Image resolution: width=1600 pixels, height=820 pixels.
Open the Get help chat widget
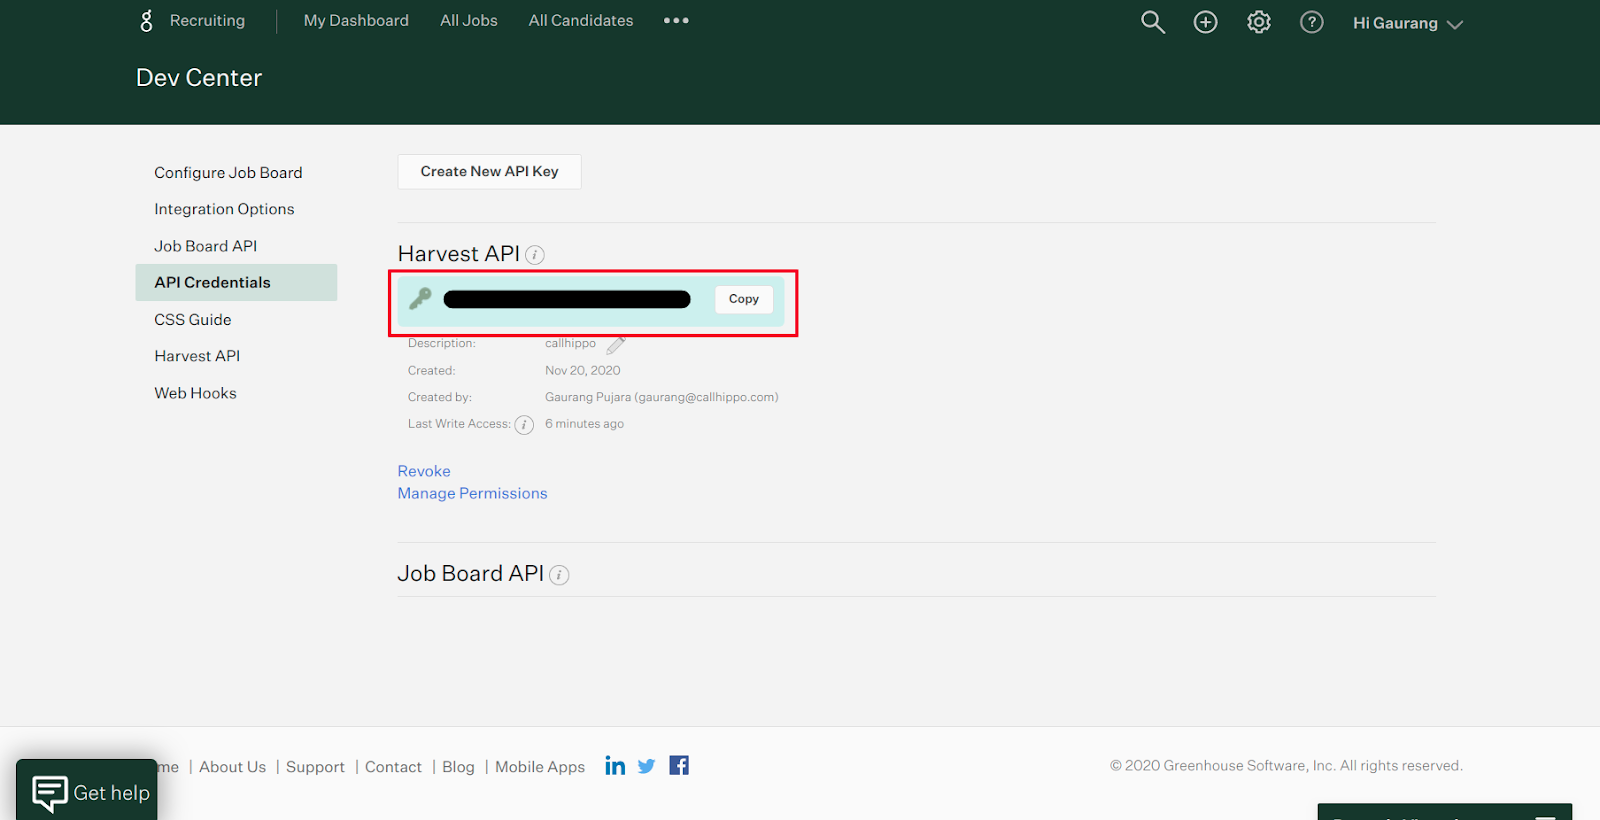pos(87,790)
